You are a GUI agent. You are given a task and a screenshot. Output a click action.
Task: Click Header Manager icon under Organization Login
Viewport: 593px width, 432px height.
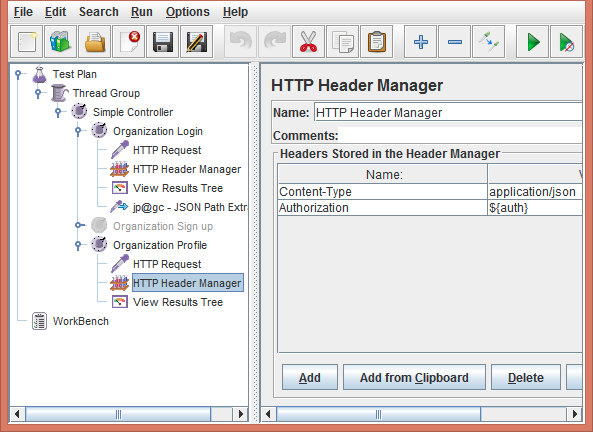pyautogui.click(x=120, y=169)
